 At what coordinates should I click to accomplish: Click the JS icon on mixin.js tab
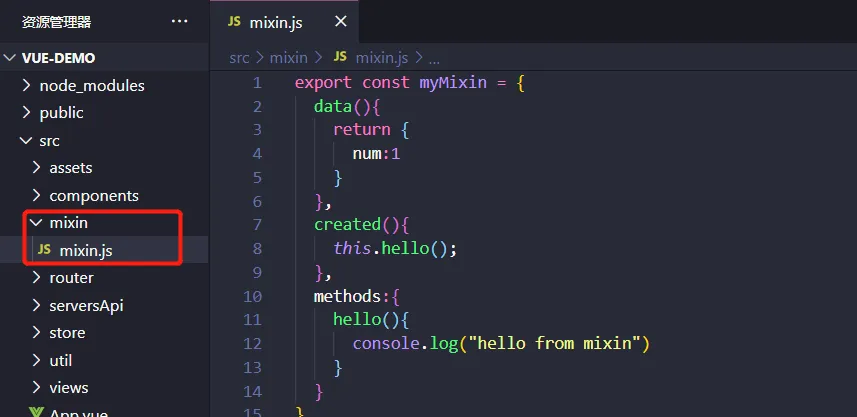[x=234, y=22]
